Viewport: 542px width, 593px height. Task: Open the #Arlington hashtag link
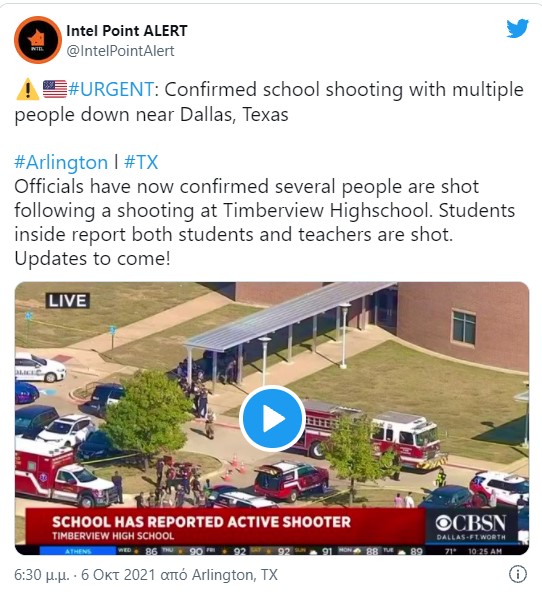pos(61,163)
